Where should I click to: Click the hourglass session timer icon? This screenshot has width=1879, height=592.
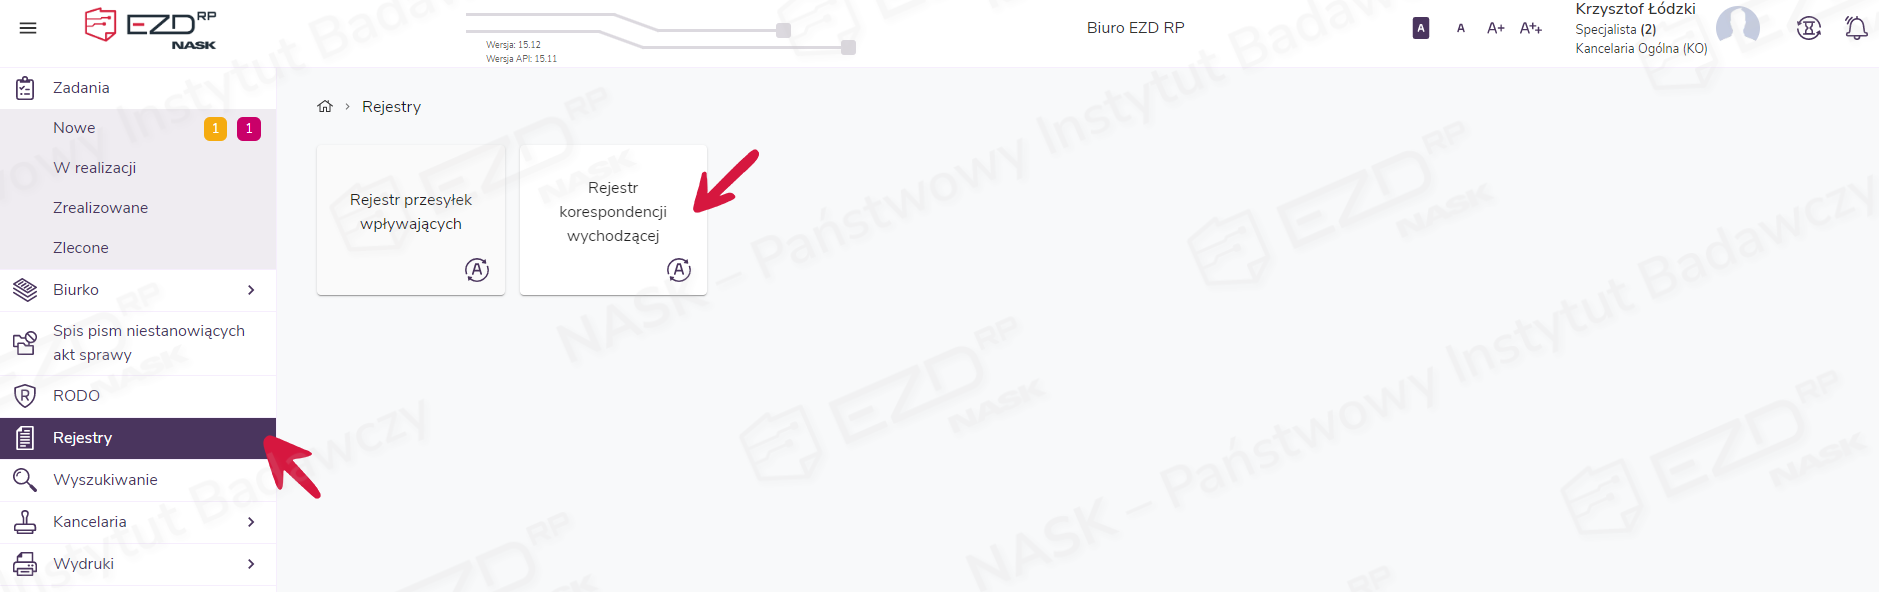click(x=1809, y=28)
